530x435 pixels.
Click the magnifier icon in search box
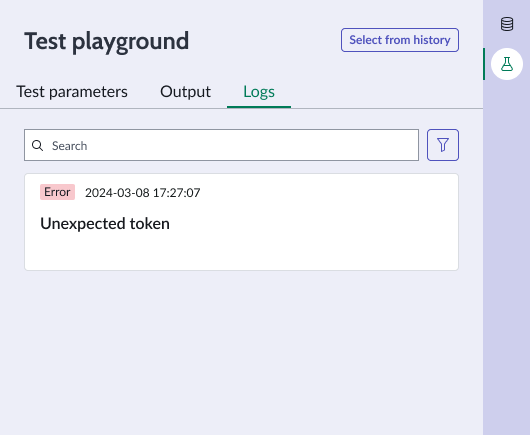pos(37,146)
